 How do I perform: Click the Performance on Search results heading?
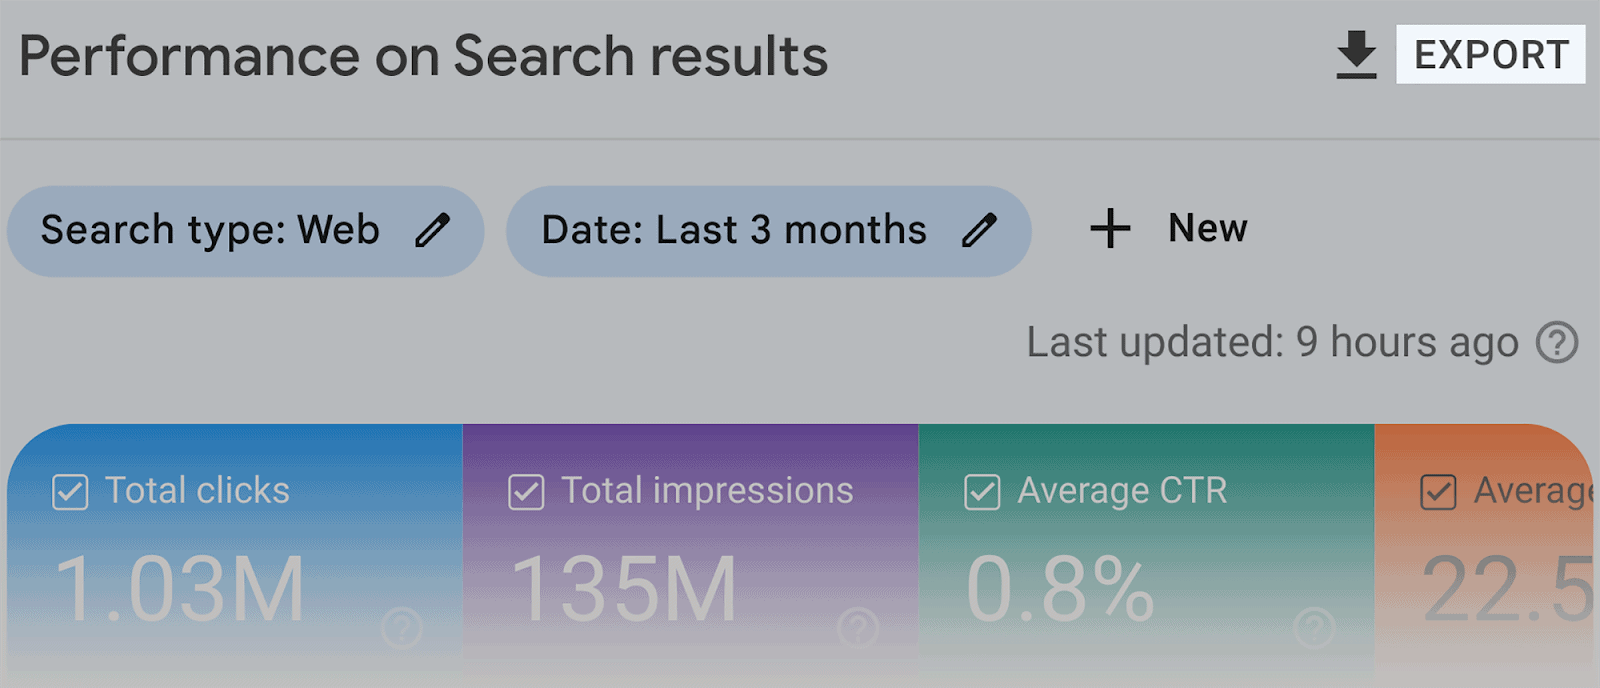423,55
